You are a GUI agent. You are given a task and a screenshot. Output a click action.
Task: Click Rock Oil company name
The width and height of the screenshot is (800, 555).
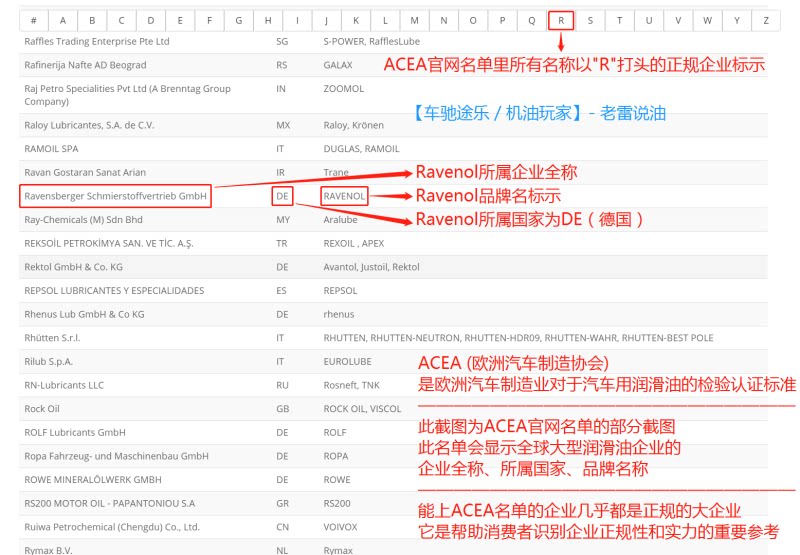(42, 409)
